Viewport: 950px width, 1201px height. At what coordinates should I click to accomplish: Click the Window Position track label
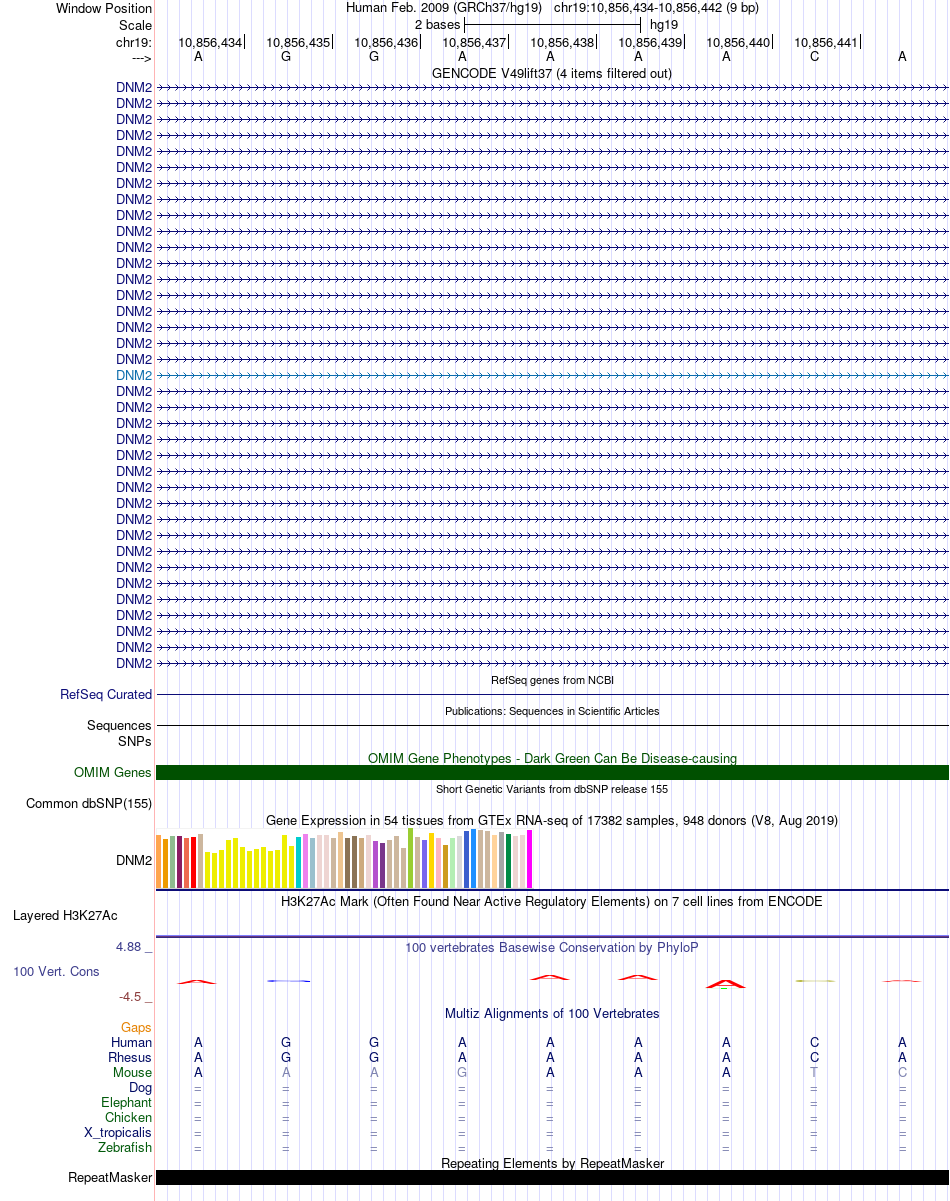click(x=104, y=8)
